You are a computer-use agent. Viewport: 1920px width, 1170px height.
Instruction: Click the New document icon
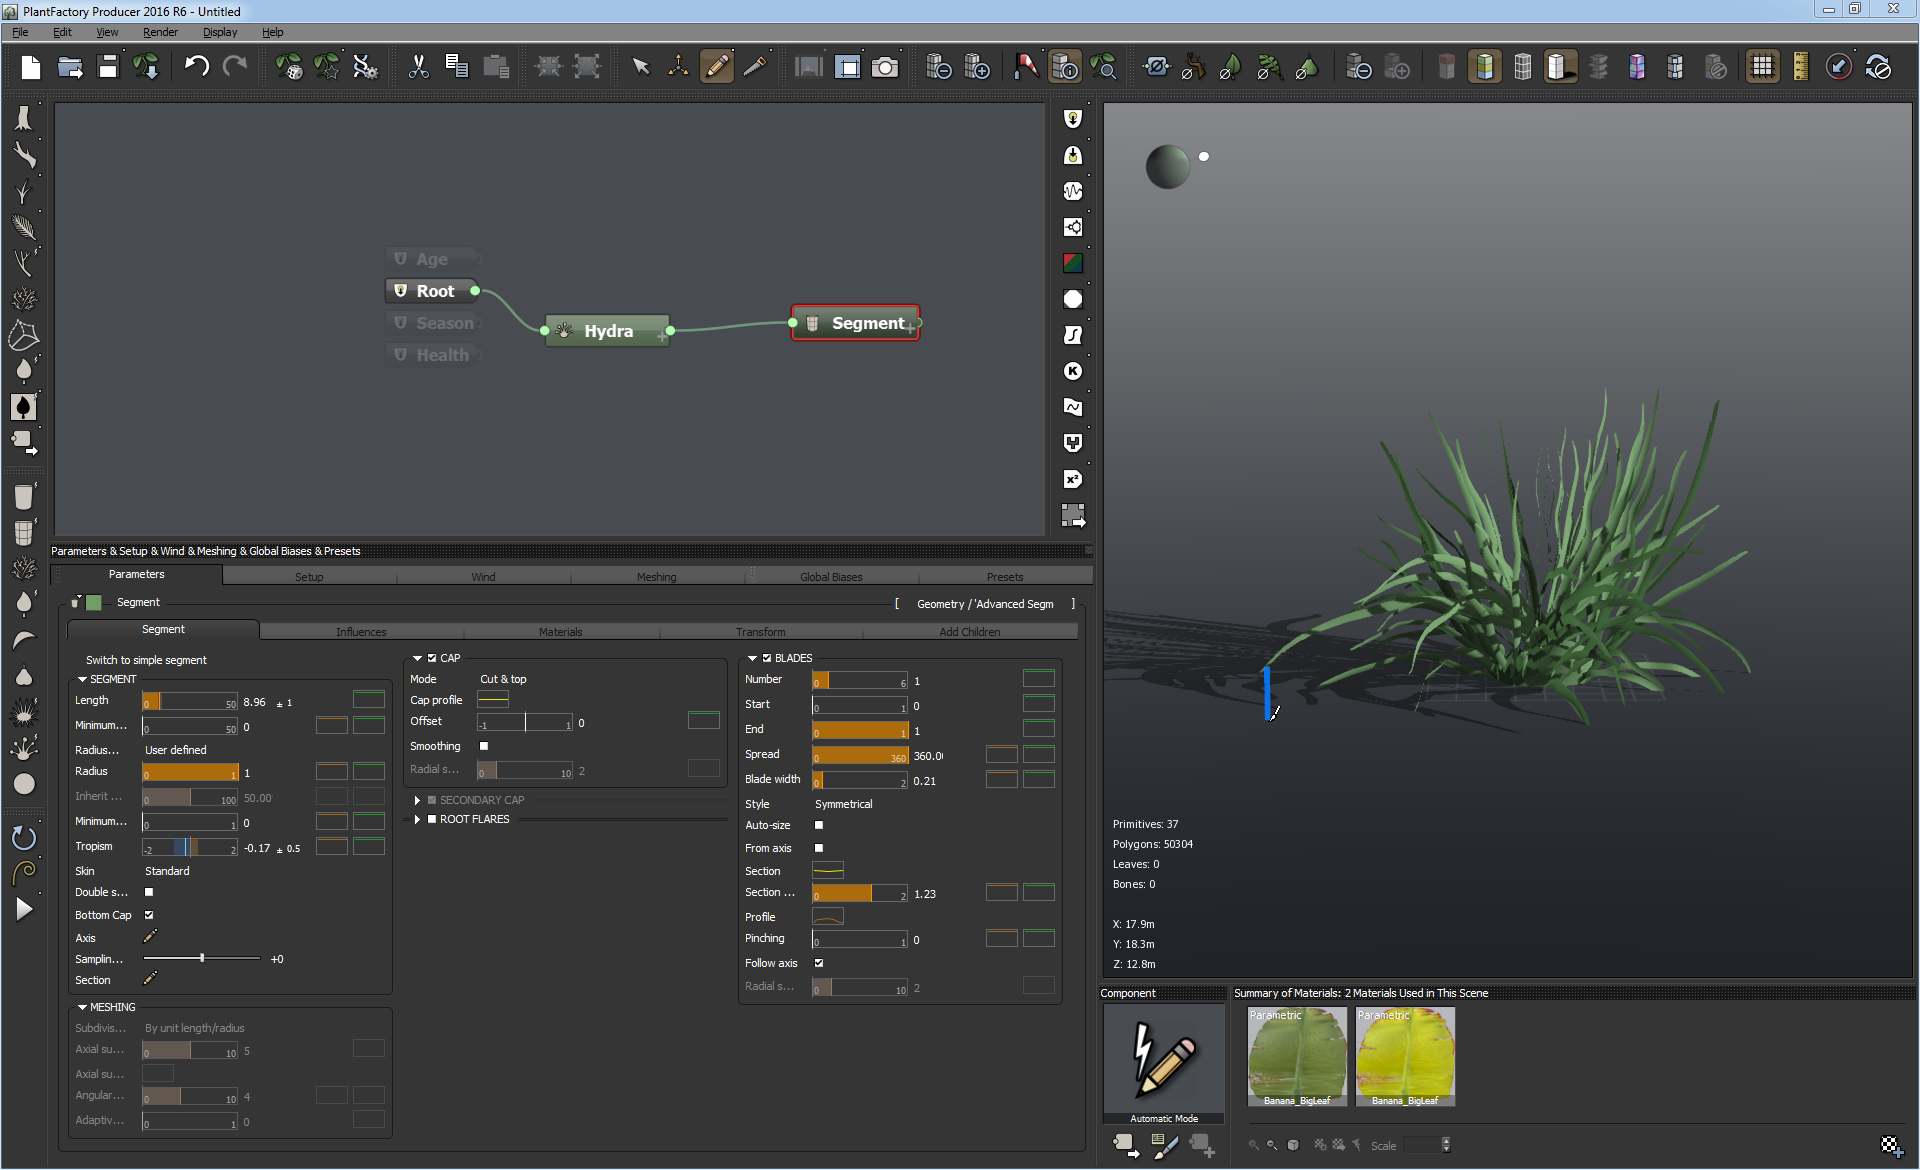coord(31,67)
